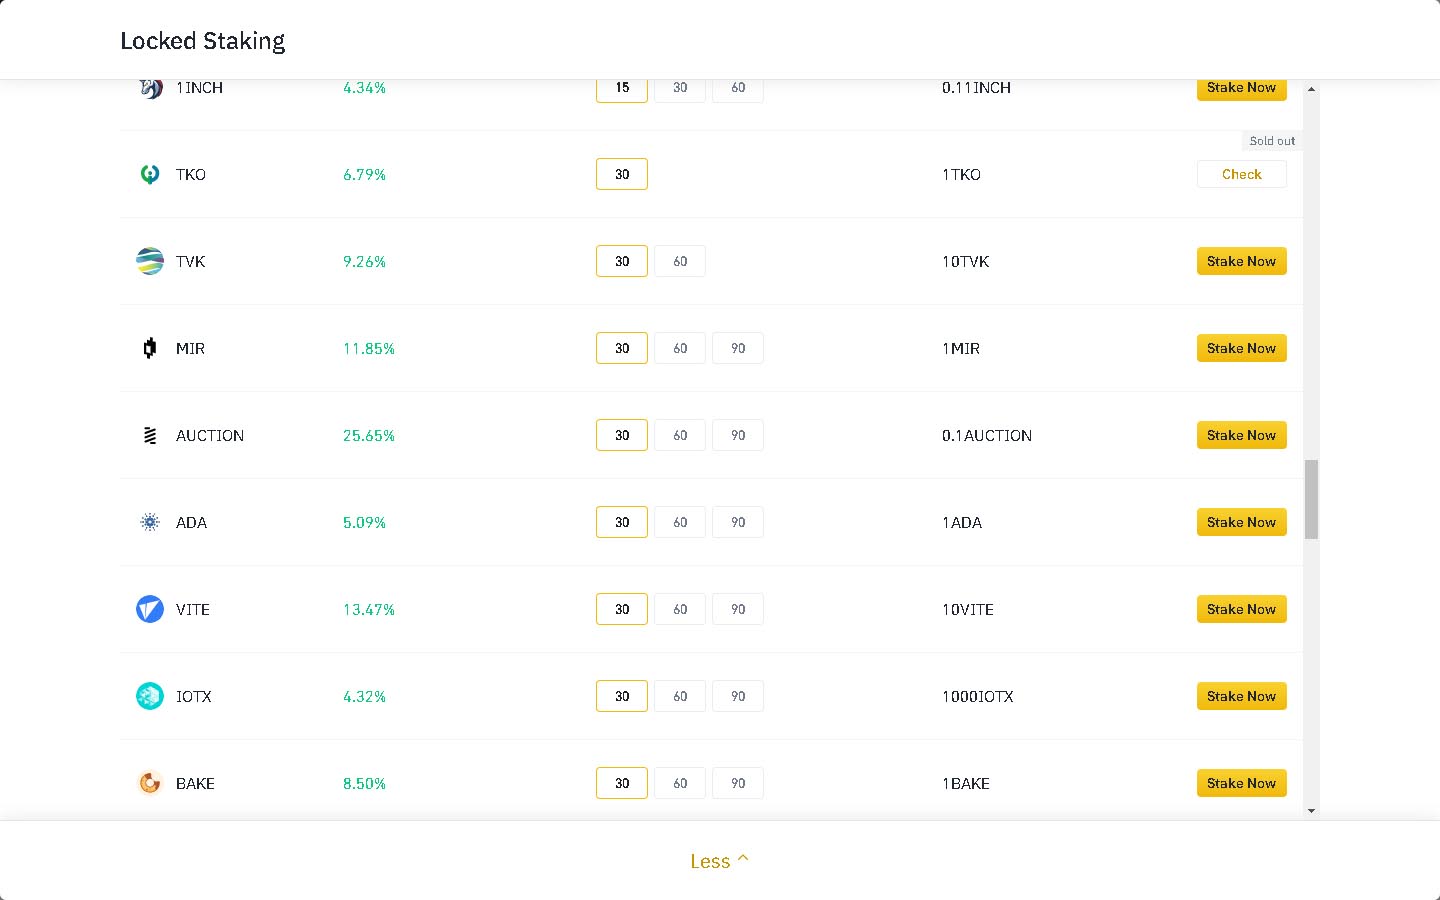The height and width of the screenshot is (900, 1440).
Task: Click Stake Now for 1INCH
Action: 1241,89
